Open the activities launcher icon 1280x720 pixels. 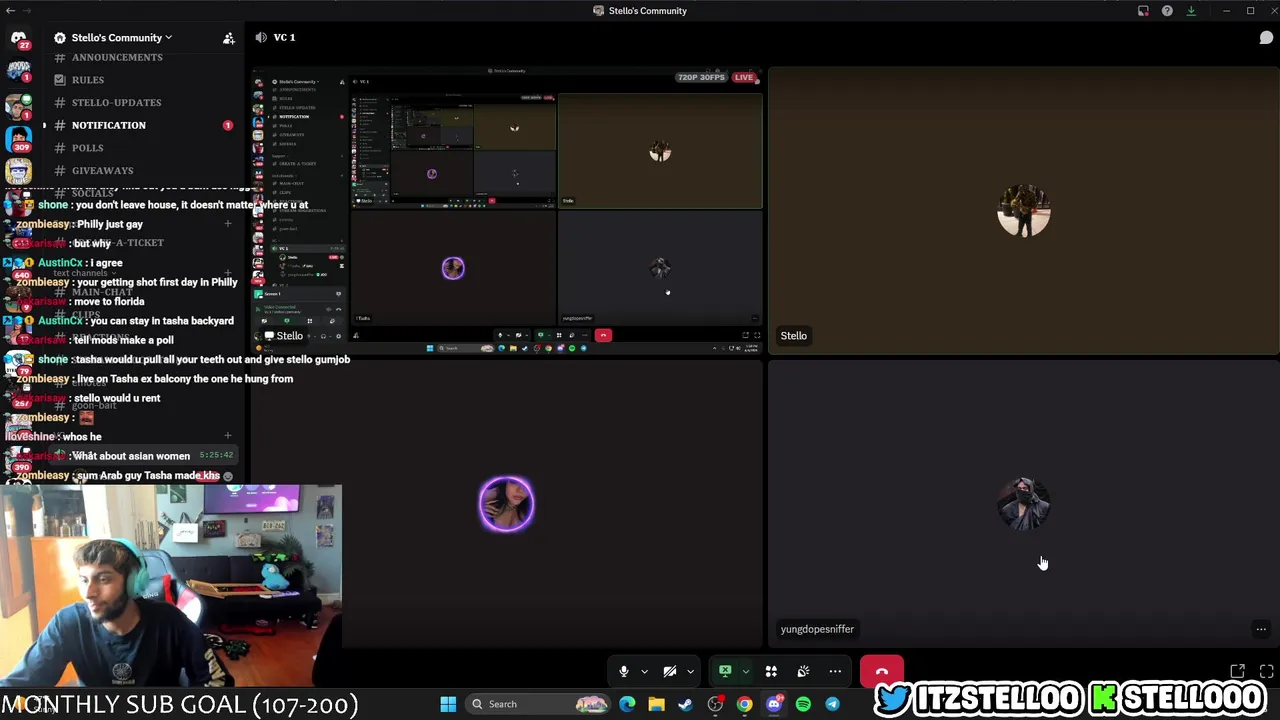(771, 672)
